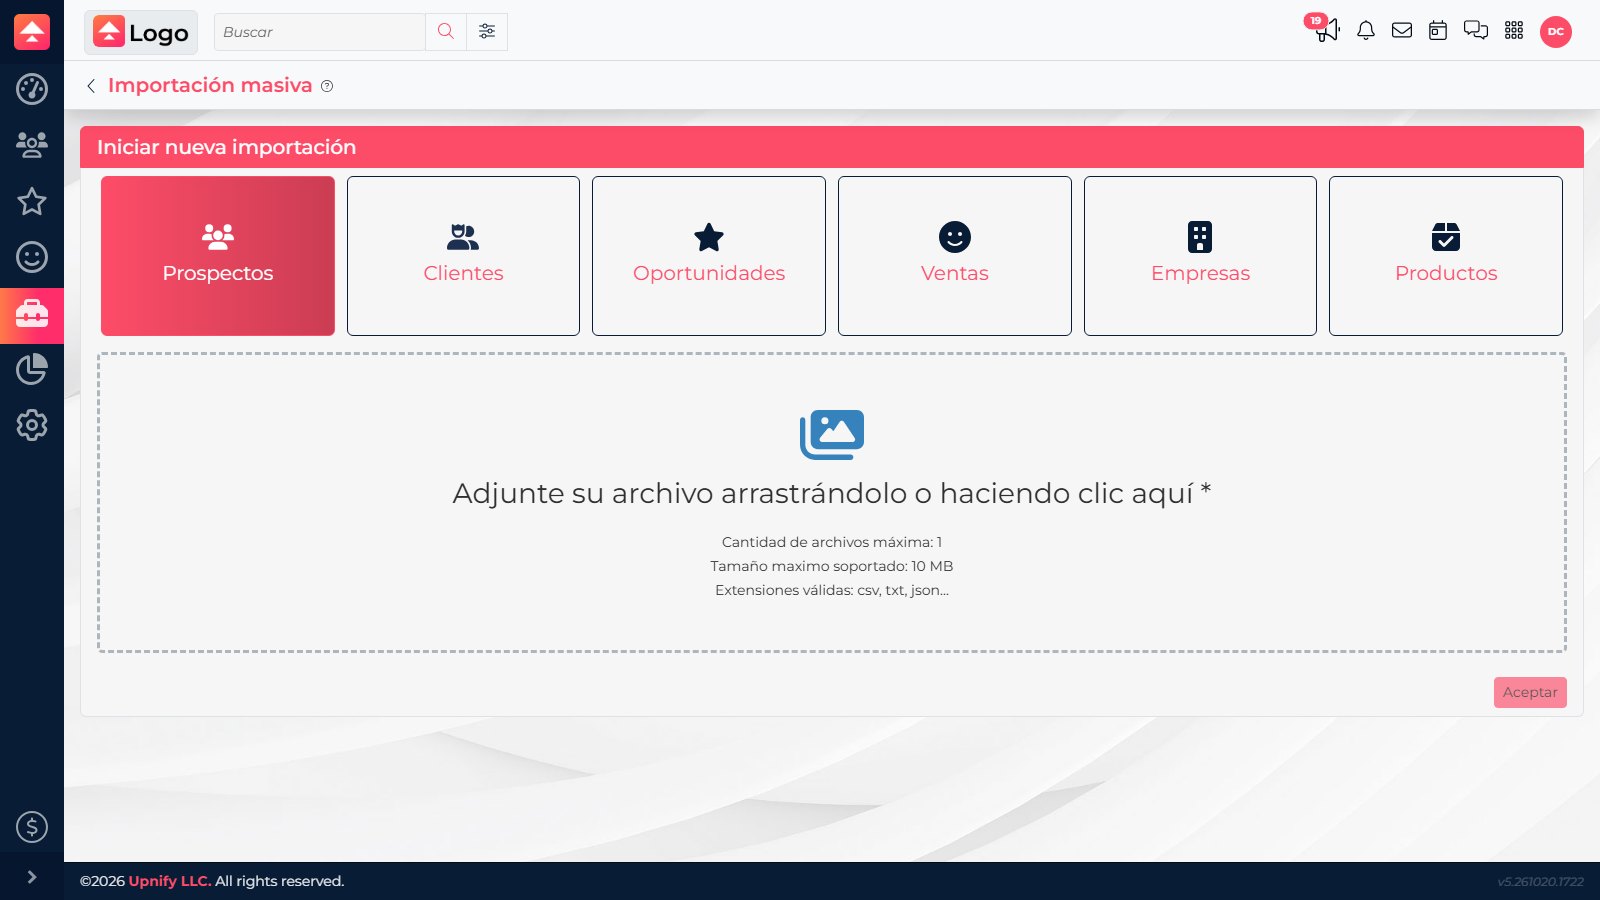Open the settings gear sidebar icon

[x=32, y=425]
